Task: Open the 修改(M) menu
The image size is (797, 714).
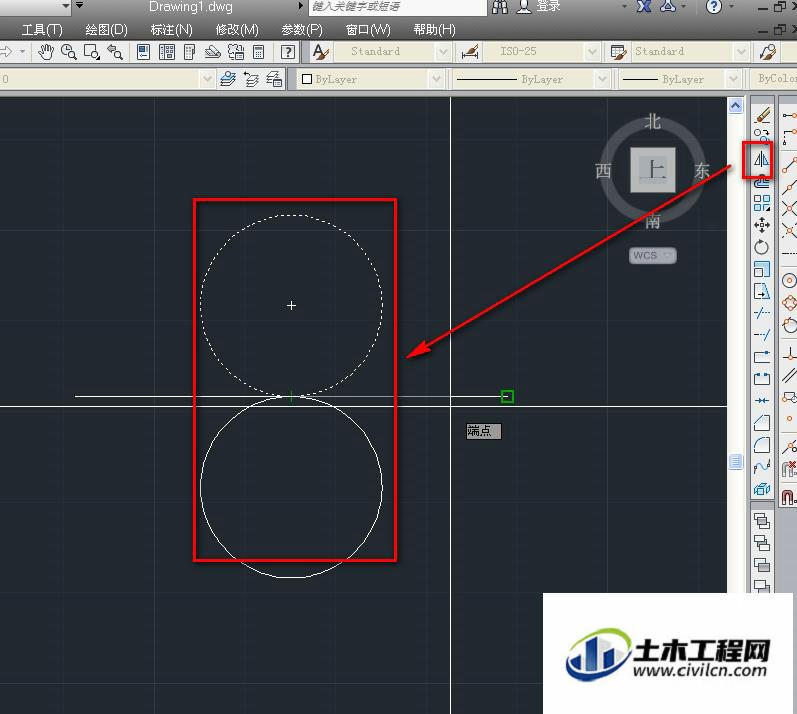Action: click(x=237, y=30)
